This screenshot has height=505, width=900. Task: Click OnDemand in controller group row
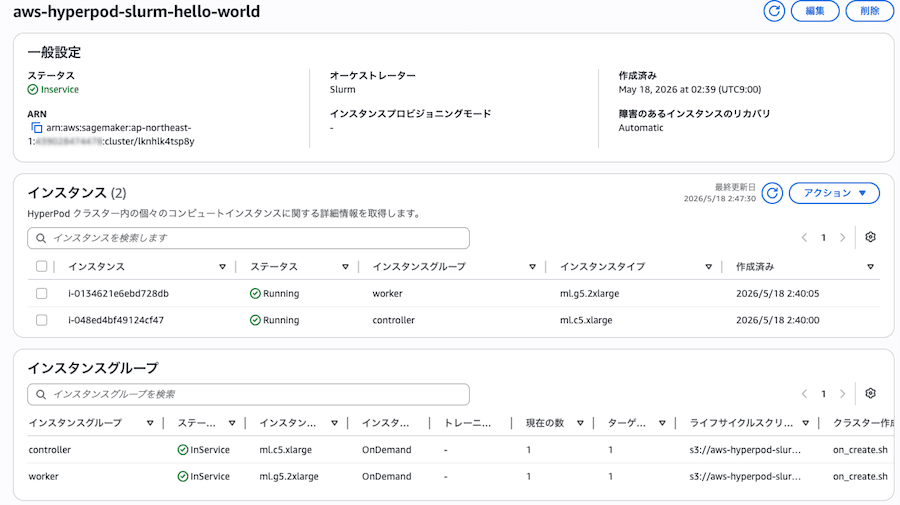[386, 449]
